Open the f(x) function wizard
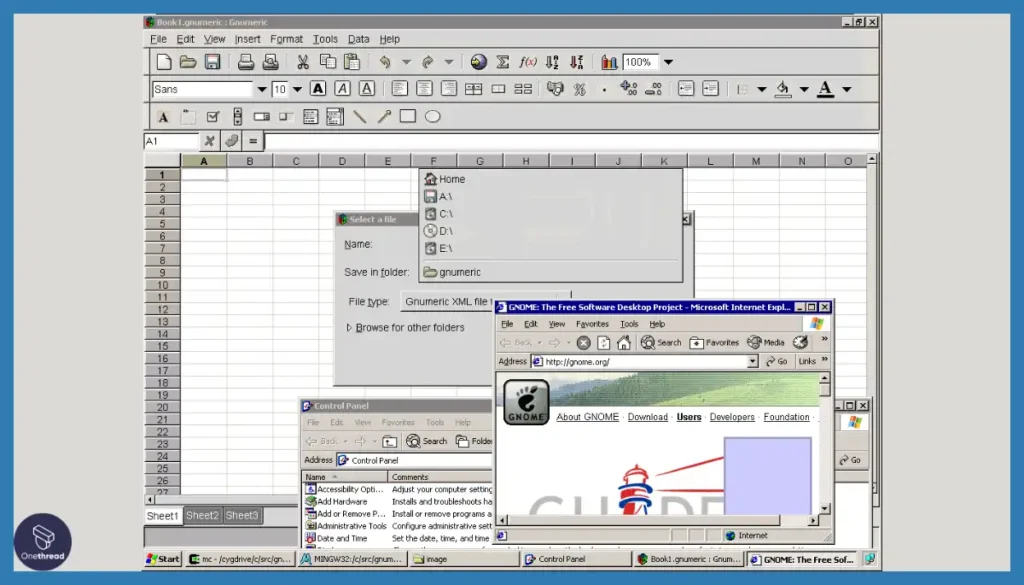Viewport: 1024px width, 585px height. pyautogui.click(x=528, y=62)
